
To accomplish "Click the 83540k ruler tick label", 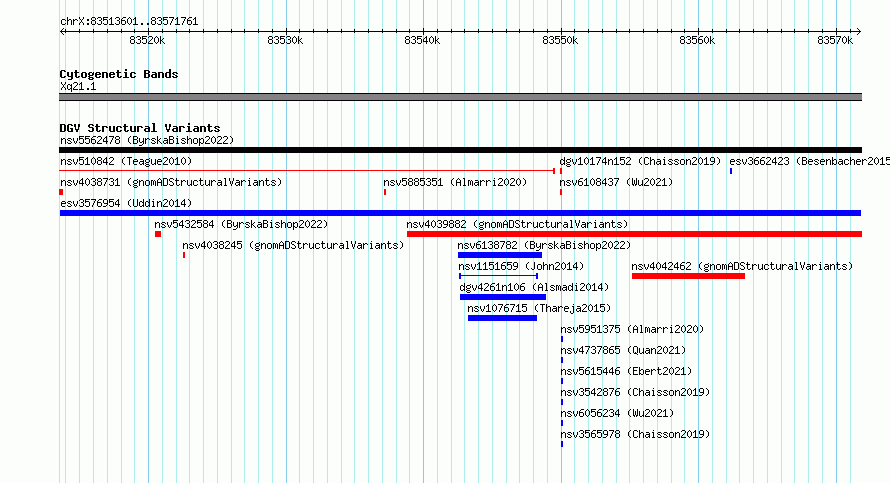I will point(422,40).
